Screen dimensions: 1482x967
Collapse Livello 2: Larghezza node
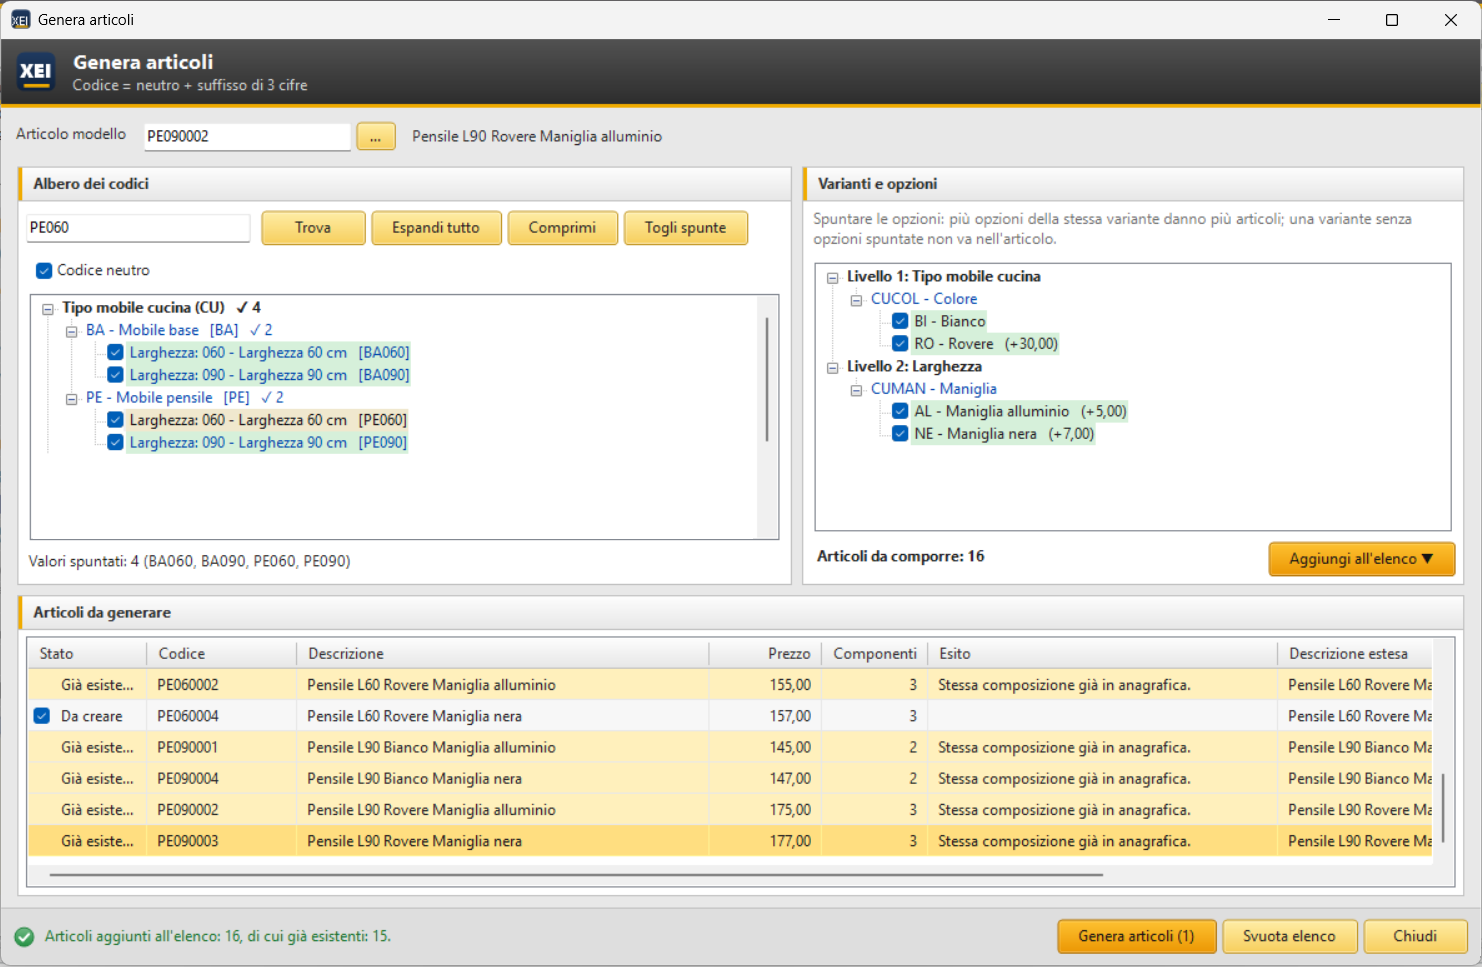point(833,368)
